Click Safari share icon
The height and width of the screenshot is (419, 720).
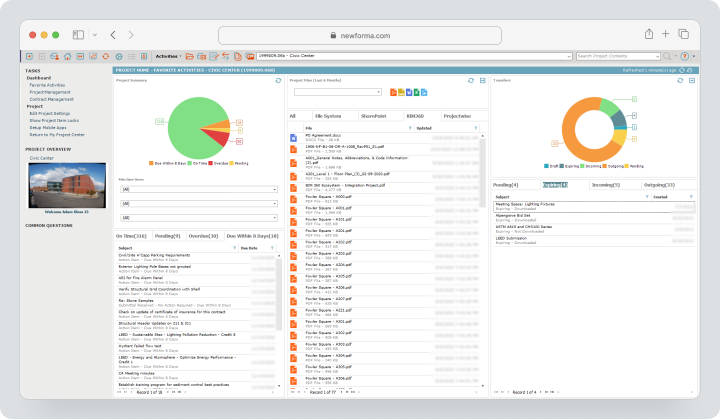(x=649, y=34)
